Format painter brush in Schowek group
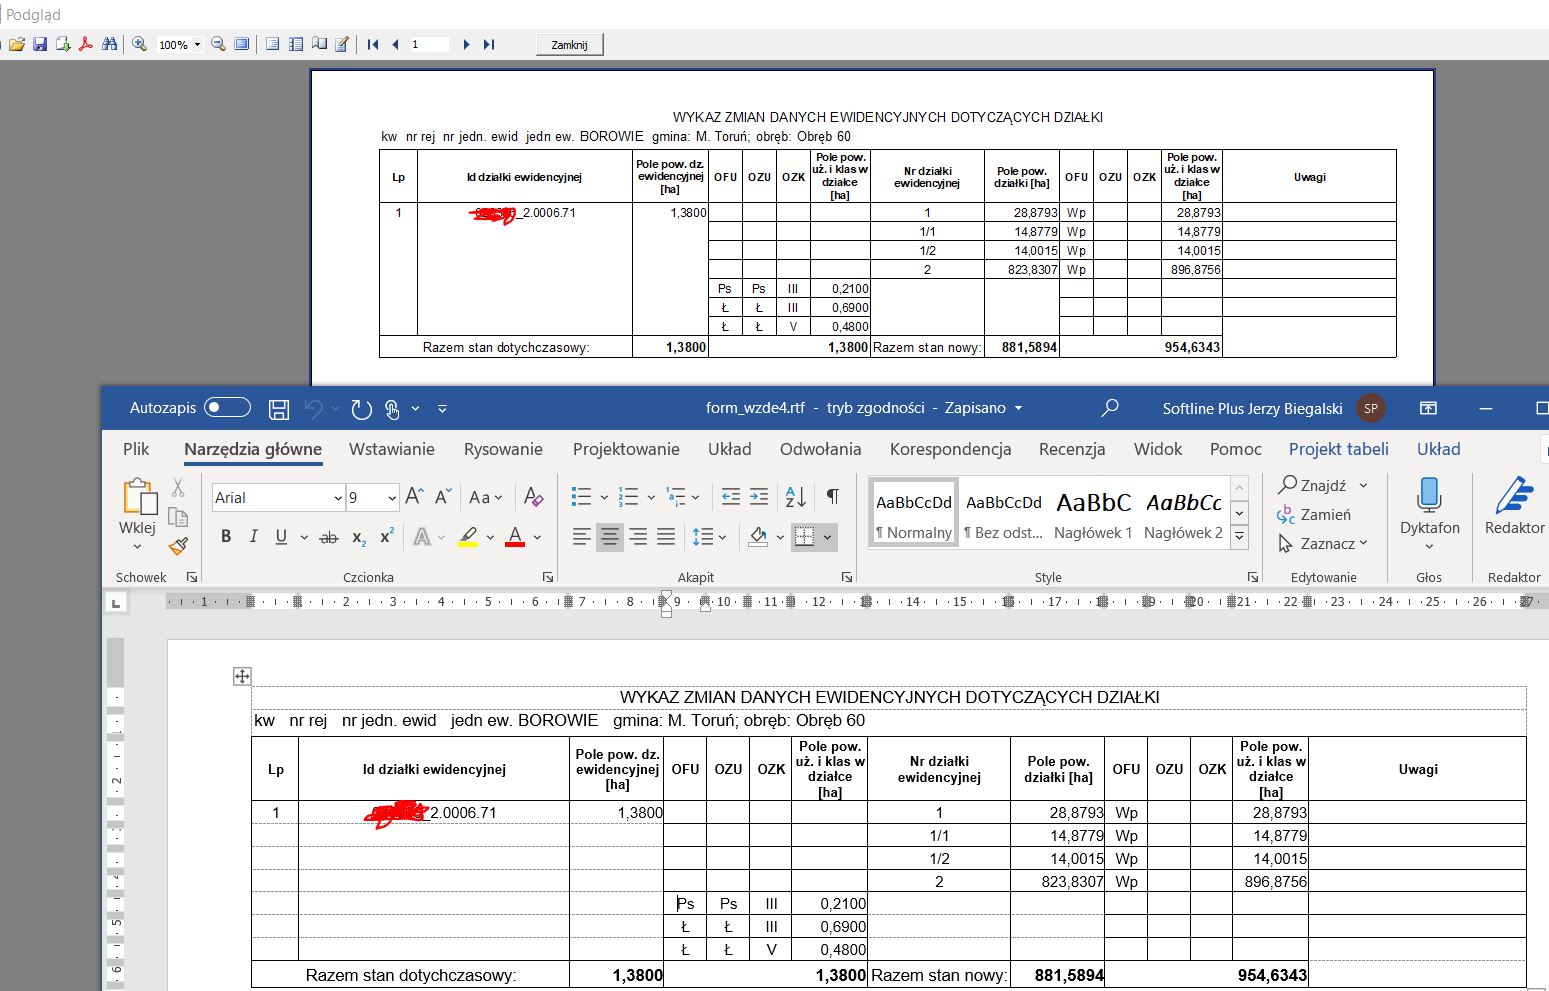 (178, 546)
